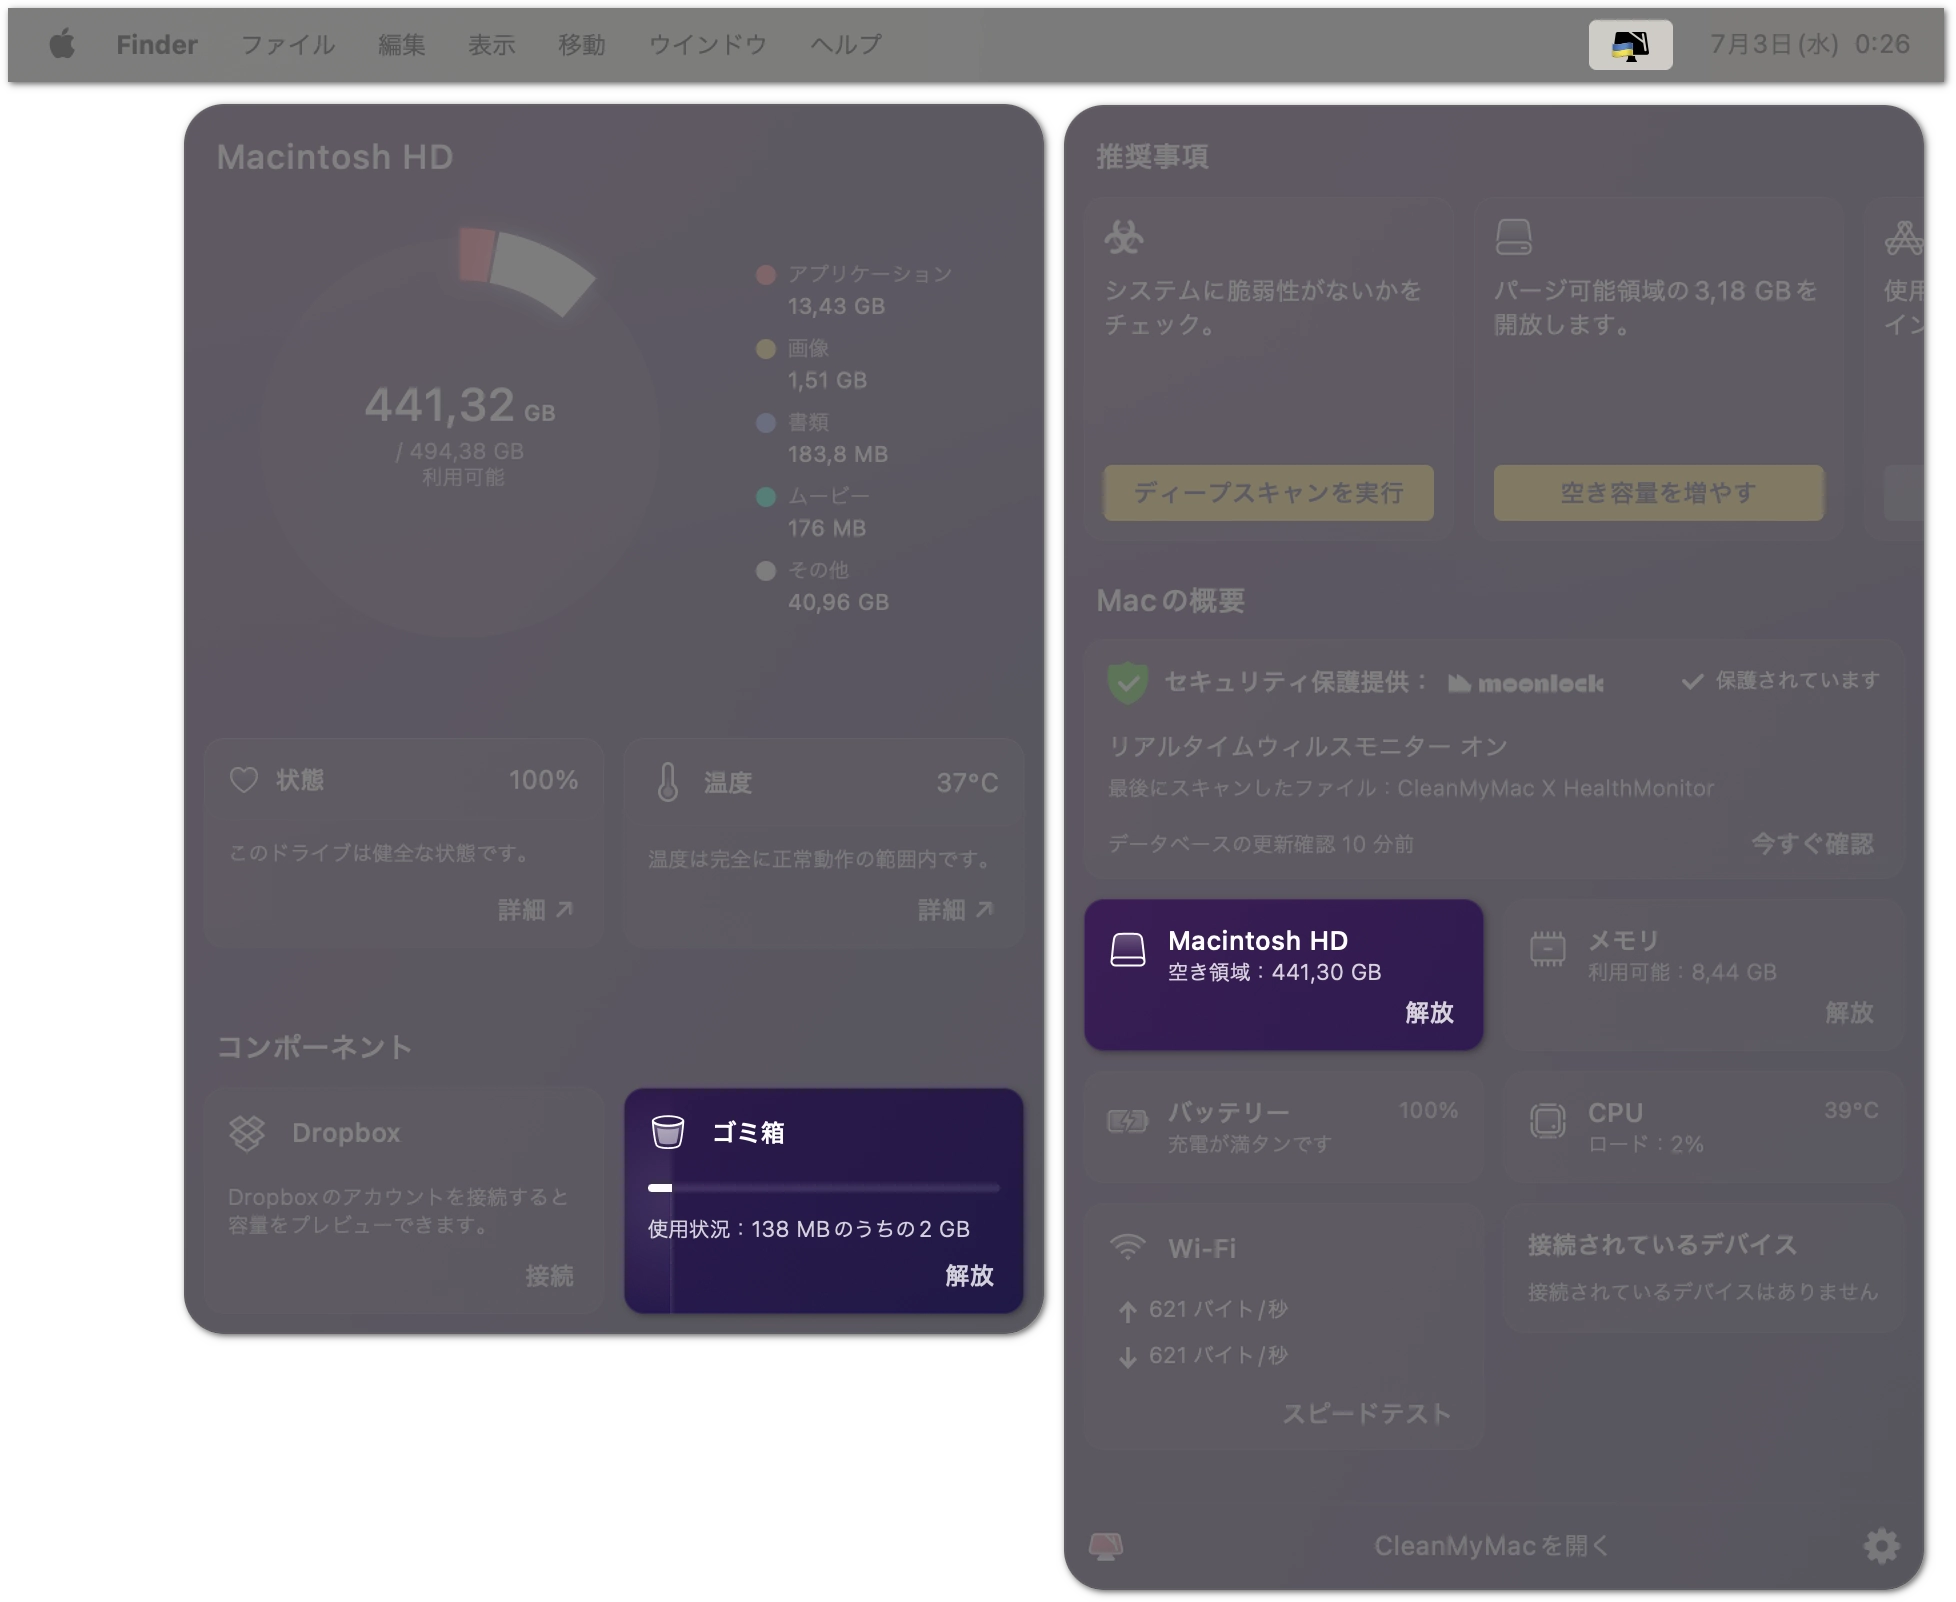Click the ゴミ箱 usage progress bar
1956x1602 pixels.
coord(824,1188)
